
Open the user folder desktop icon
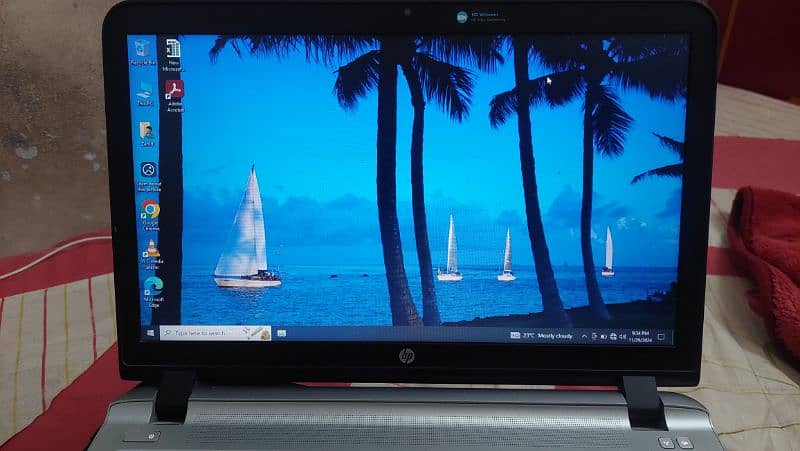(x=147, y=134)
